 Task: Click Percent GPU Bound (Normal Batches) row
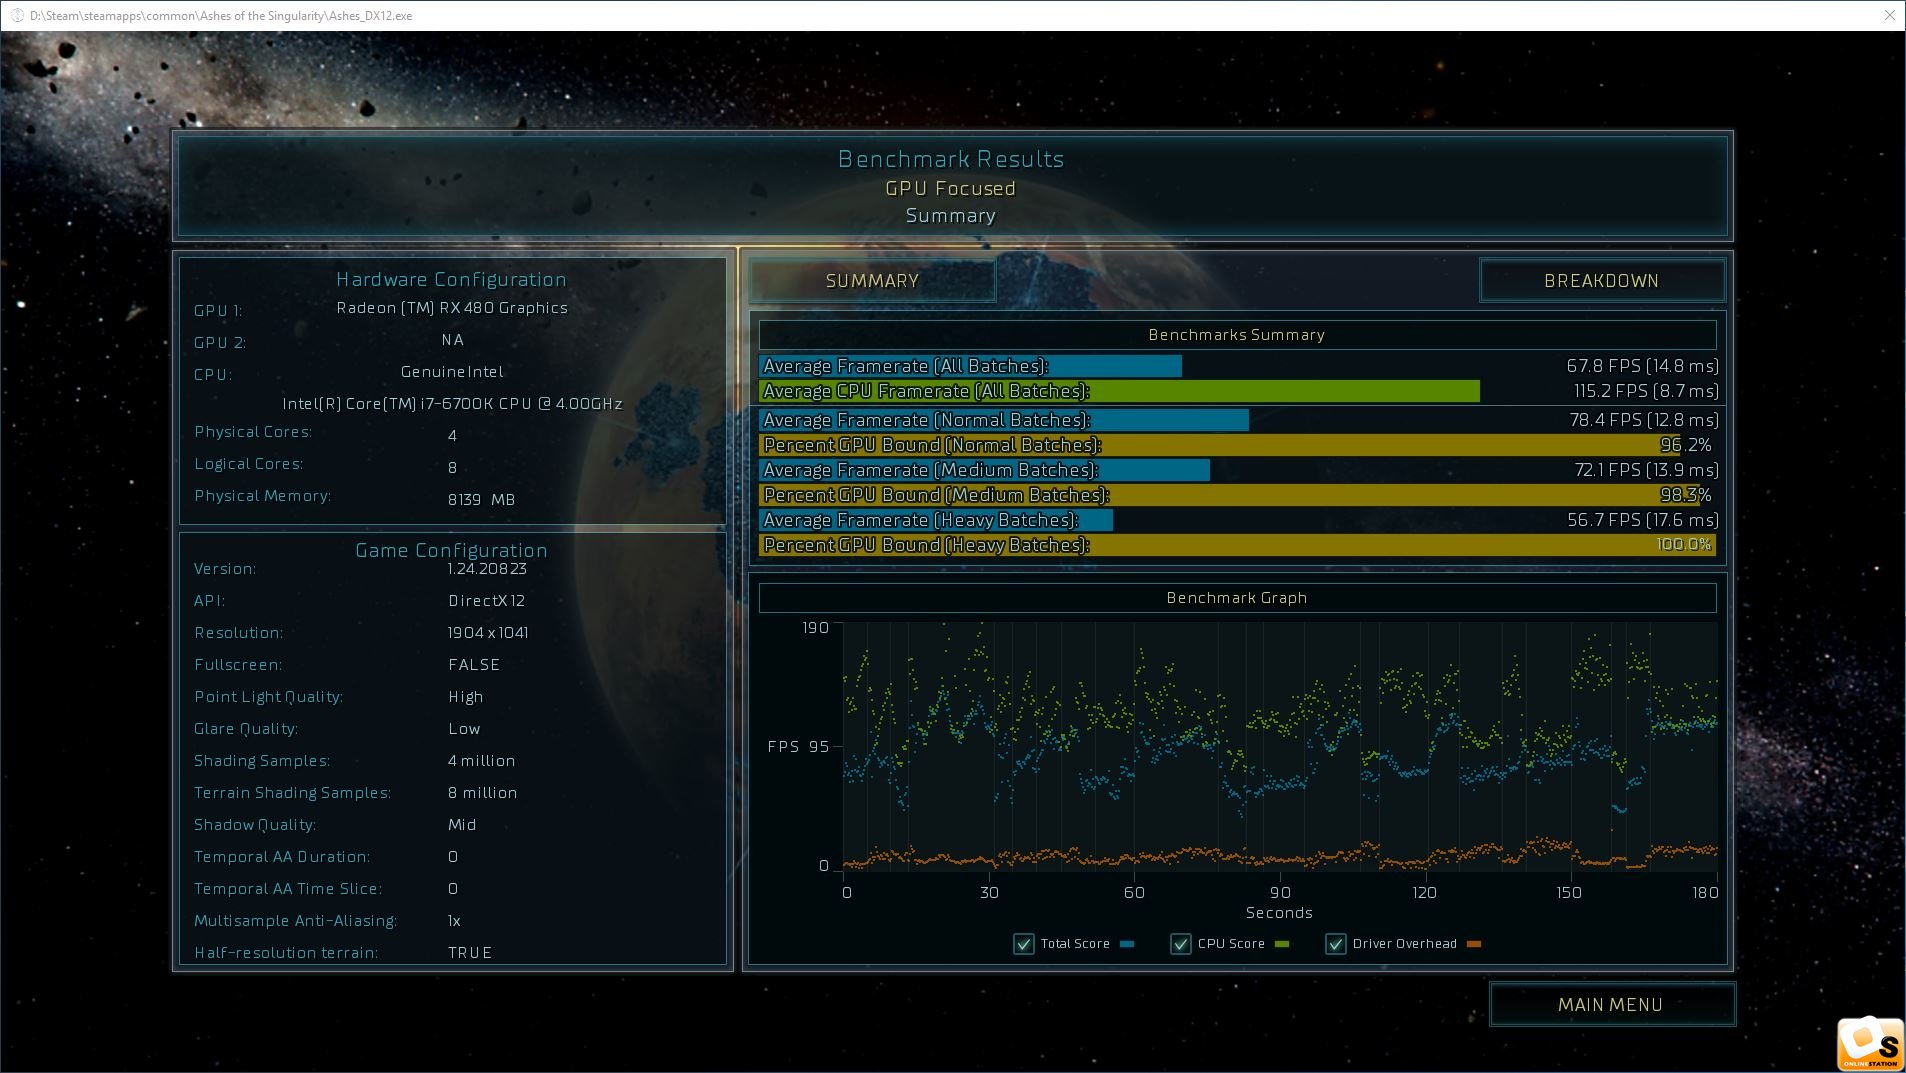point(1238,445)
